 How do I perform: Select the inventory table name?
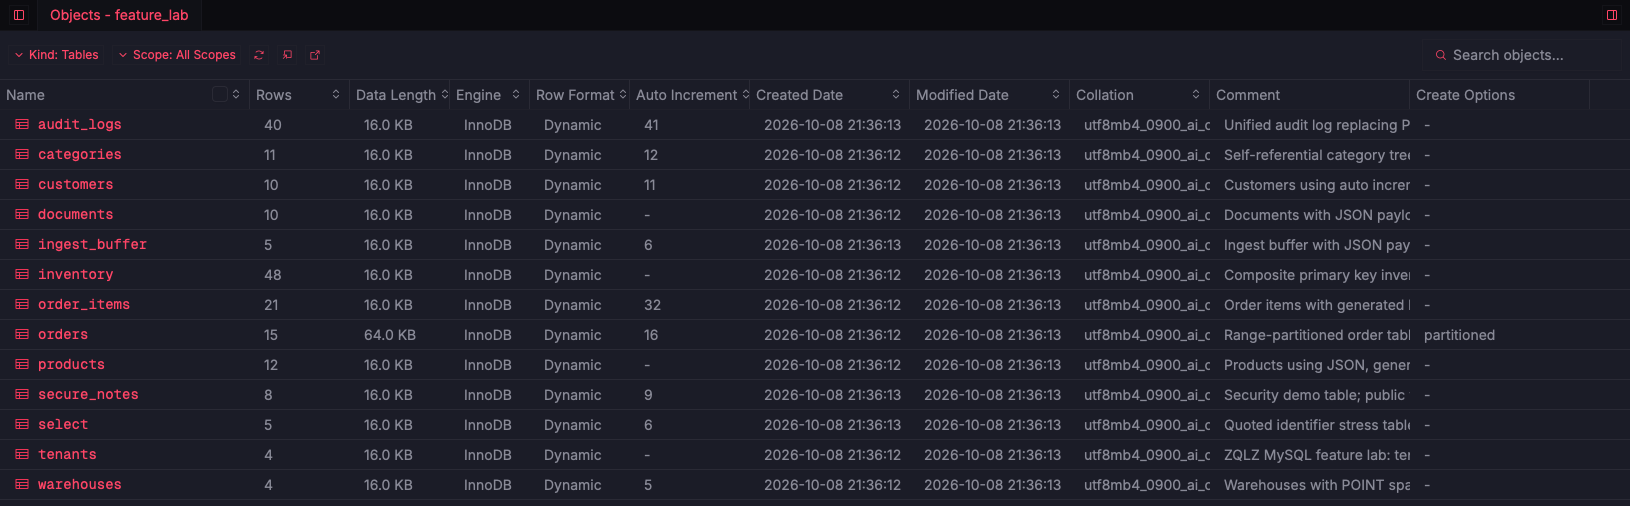pyautogui.click(x=76, y=275)
